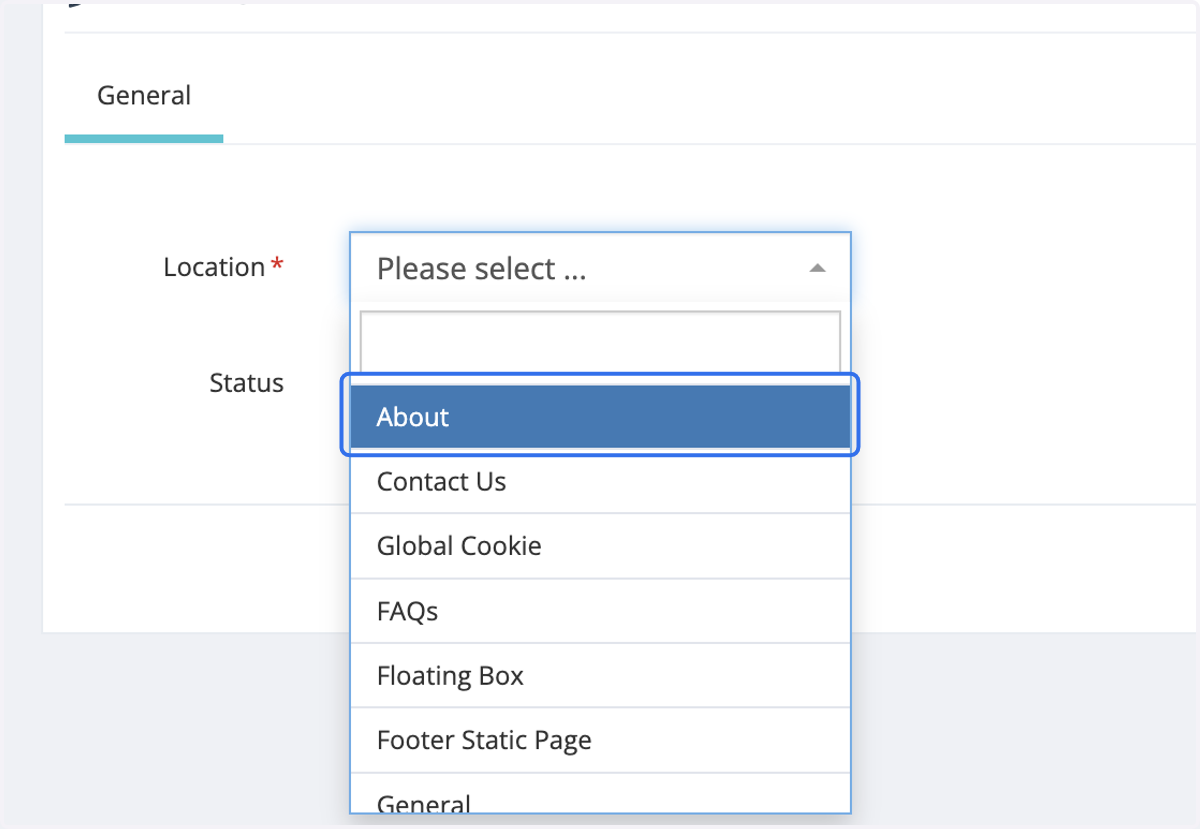This screenshot has width=1200, height=829.
Task: Focus the search box inside the Location dropdown
Action: tap(600, 342)
